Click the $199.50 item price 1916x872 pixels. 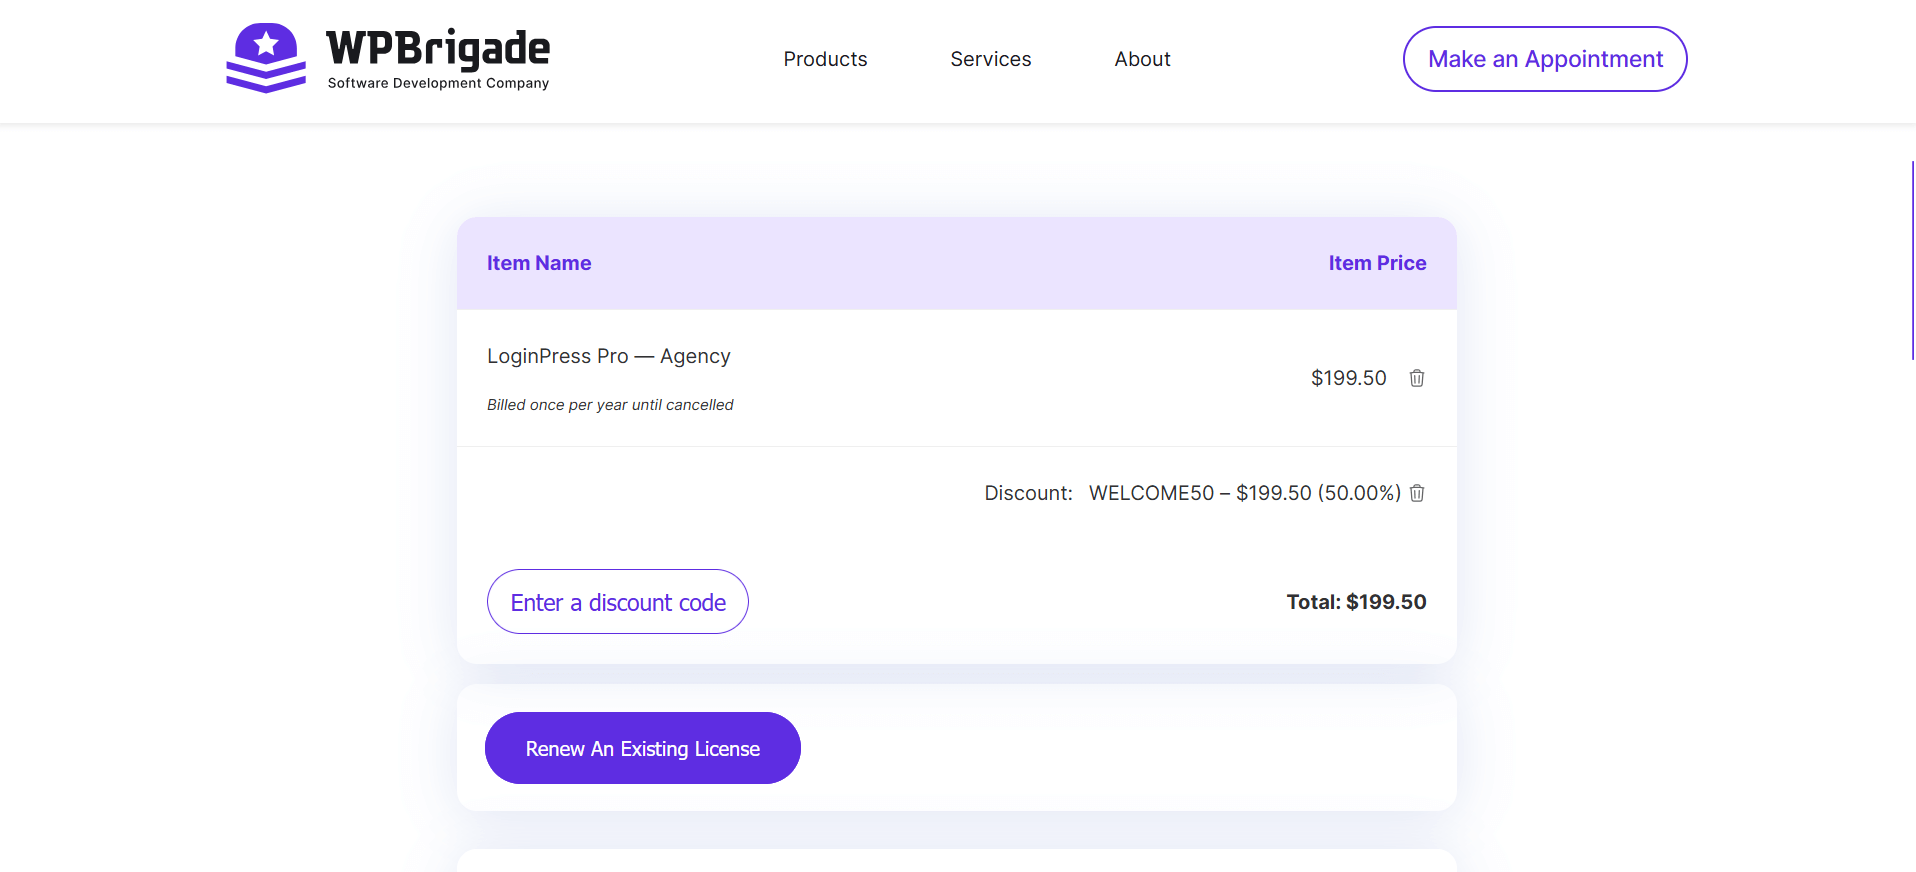1348,378
